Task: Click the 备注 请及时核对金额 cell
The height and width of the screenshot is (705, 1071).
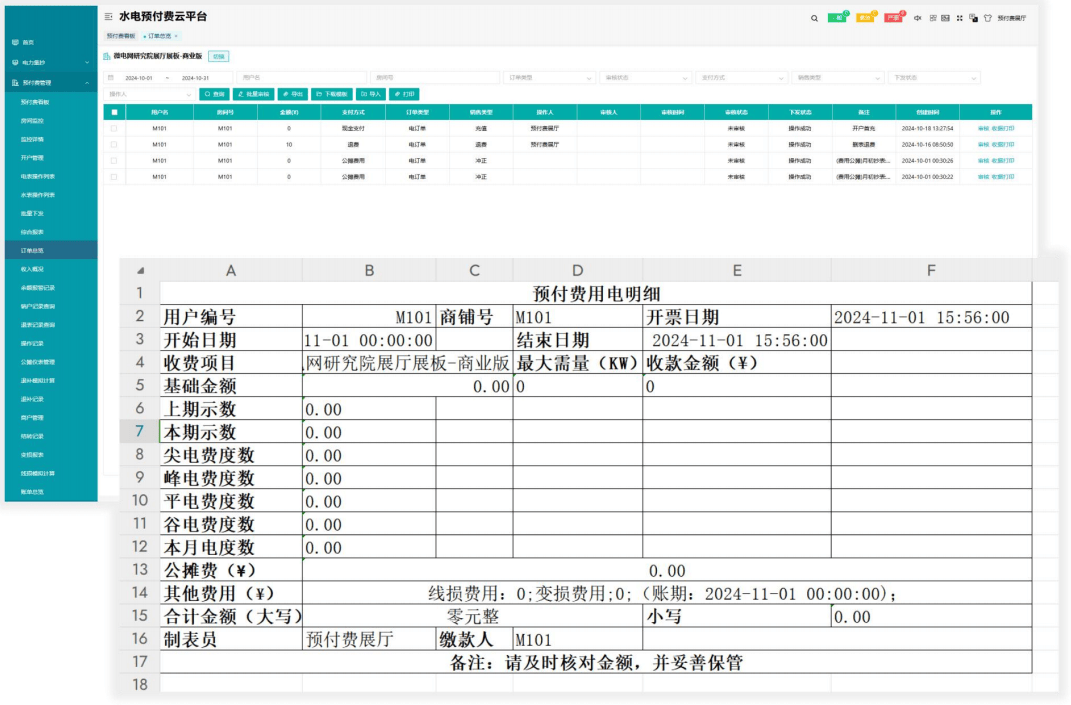Action: (x=596, y=662)
